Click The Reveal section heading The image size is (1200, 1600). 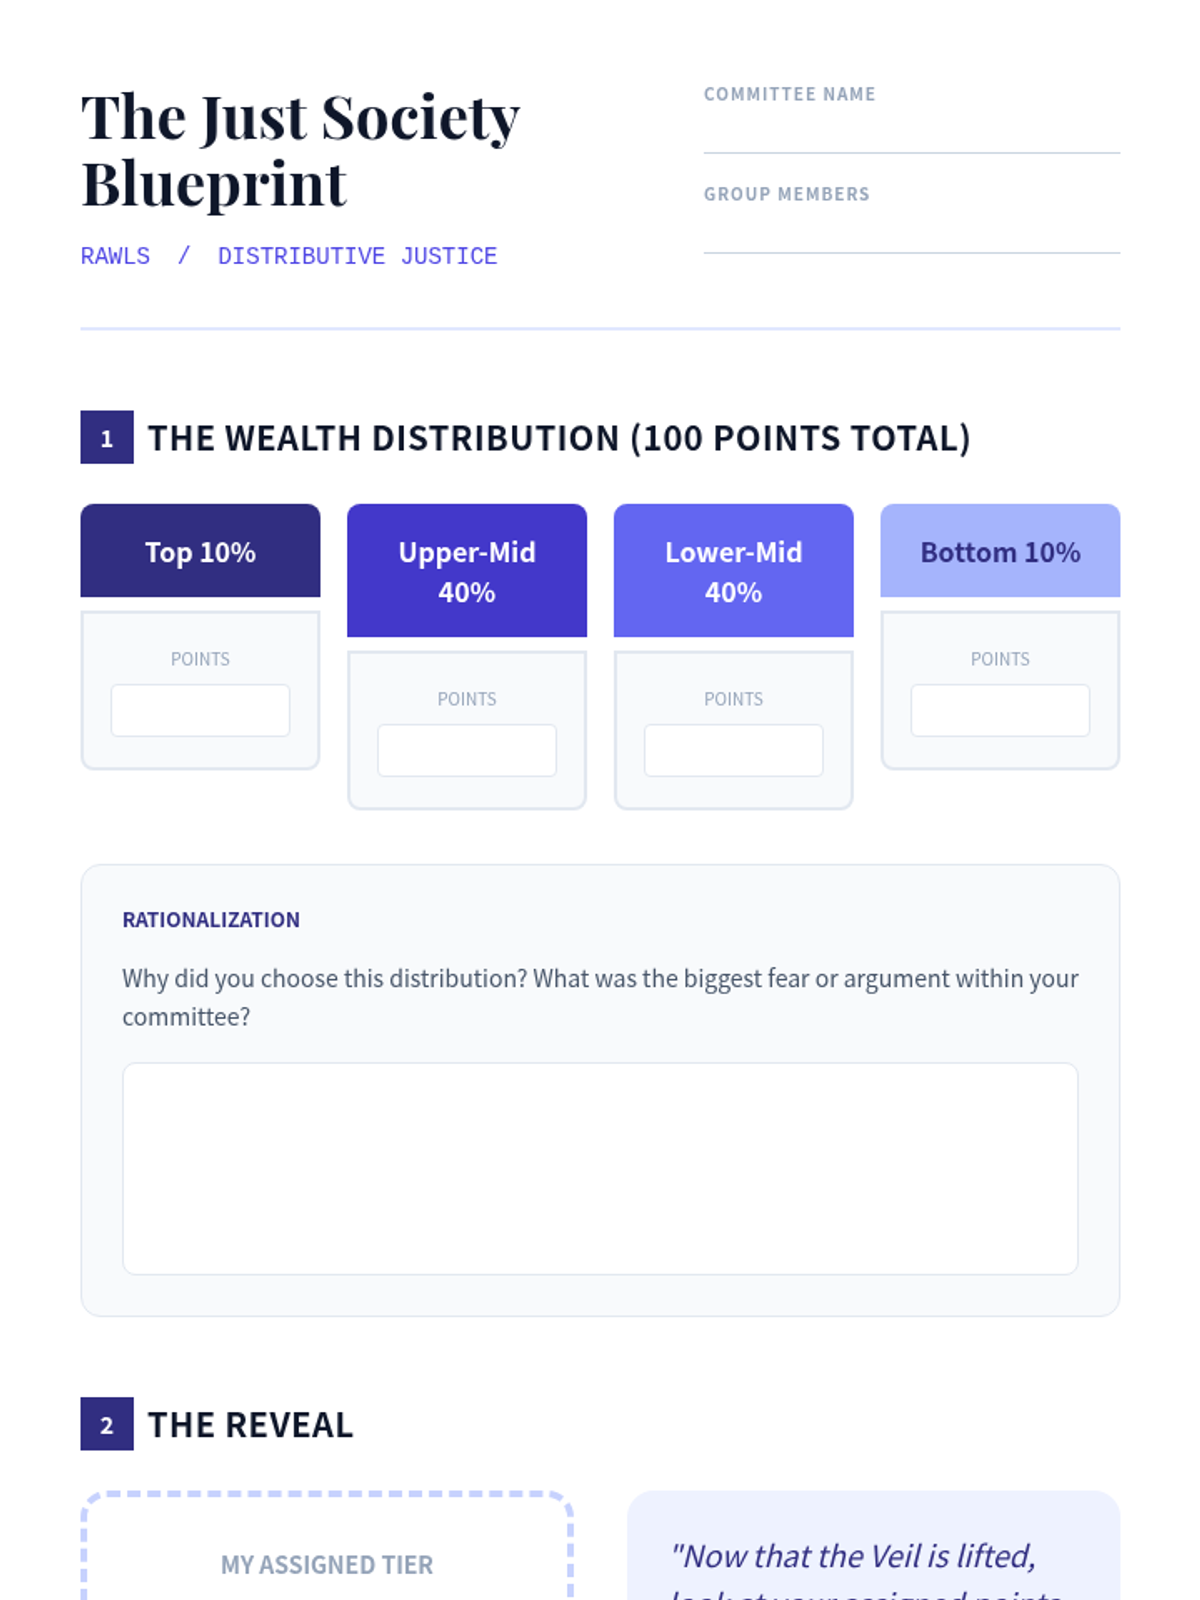pos(250,1424)
